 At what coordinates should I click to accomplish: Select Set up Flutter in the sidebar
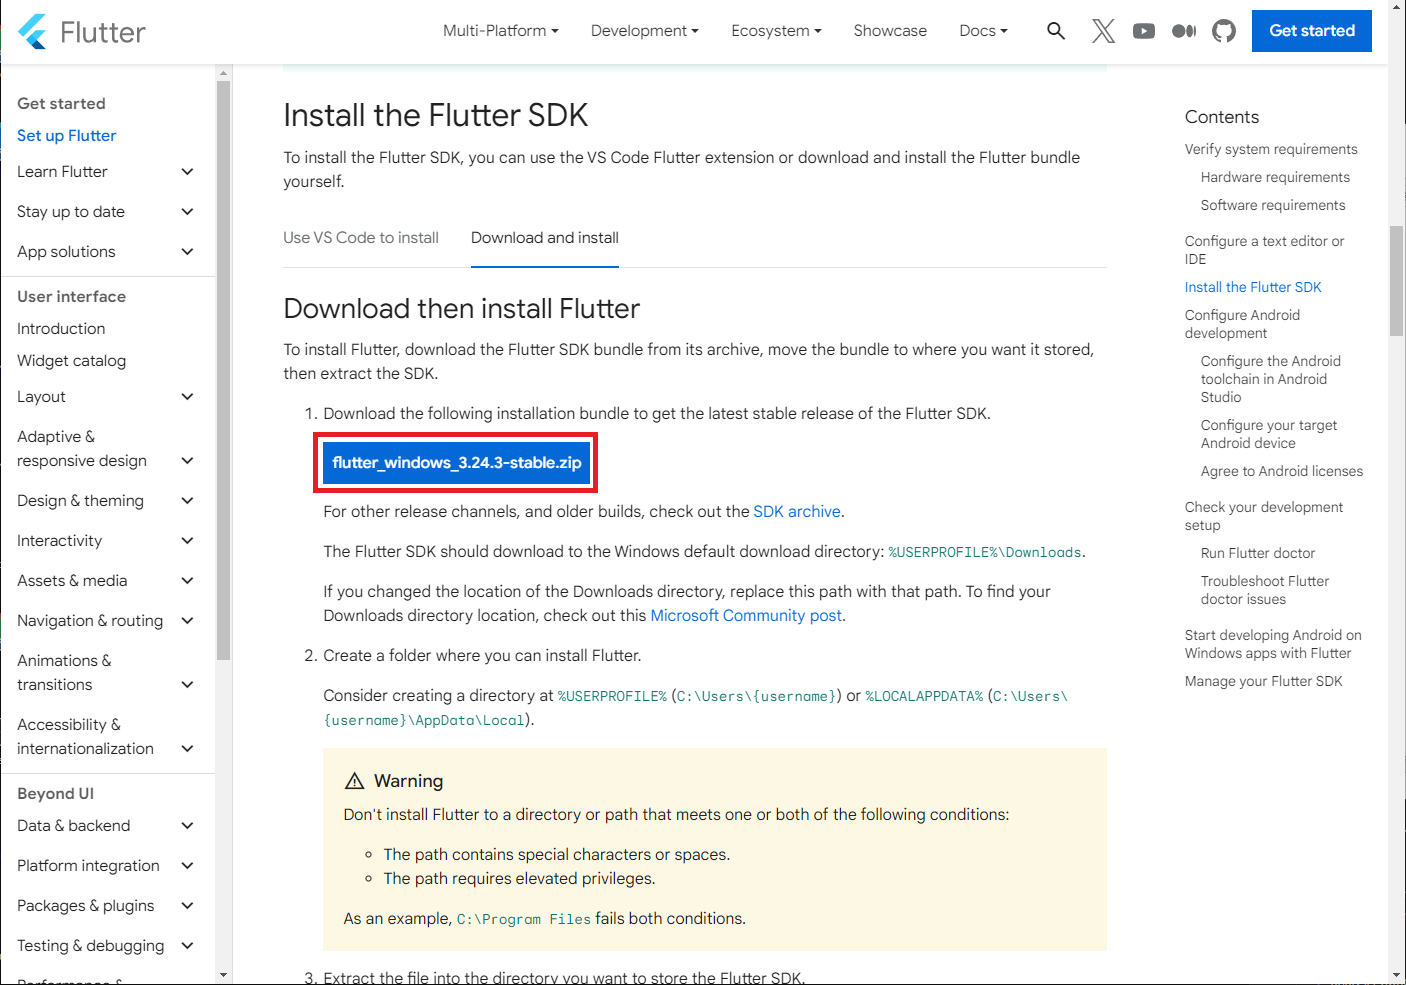[66, 135]
